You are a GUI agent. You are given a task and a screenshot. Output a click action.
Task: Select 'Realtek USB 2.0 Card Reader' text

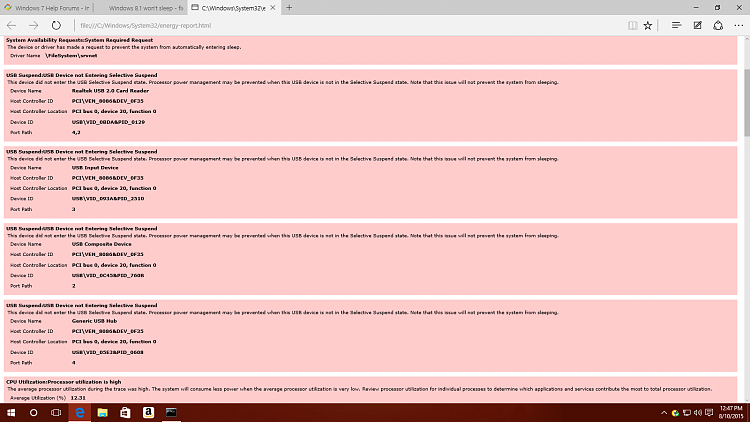click(x=110, y=90)
